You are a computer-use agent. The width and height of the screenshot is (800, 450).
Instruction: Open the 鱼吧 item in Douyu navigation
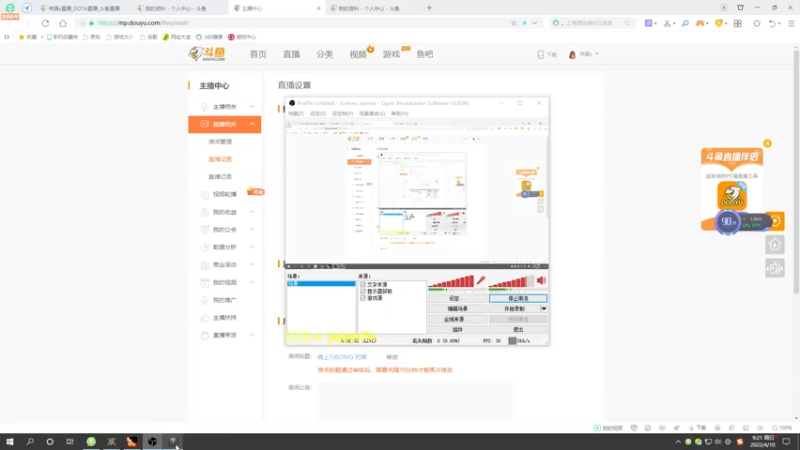(424, 54)
